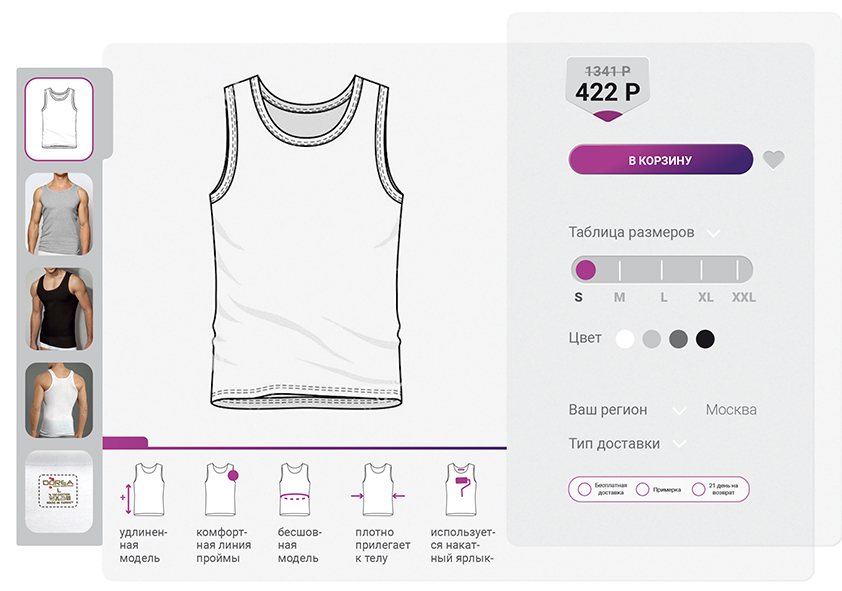Select the Бесплатная доставка radio option

583,489
